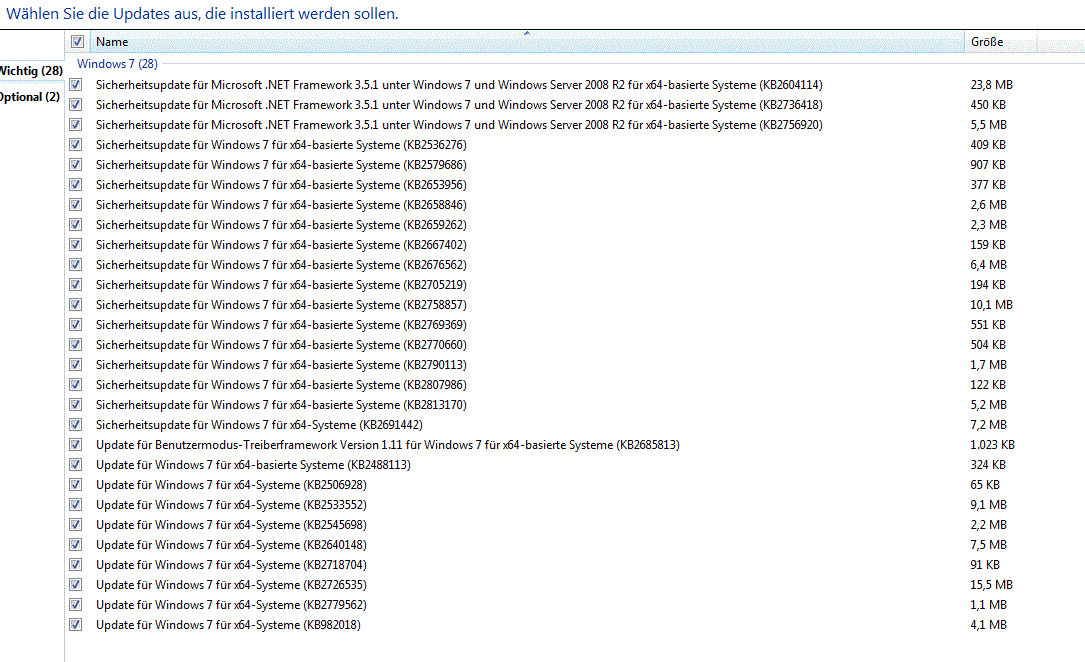Select Sicherheitsupdate KB2659262 text
The image size is (1085, 662).
pos(281,225)
